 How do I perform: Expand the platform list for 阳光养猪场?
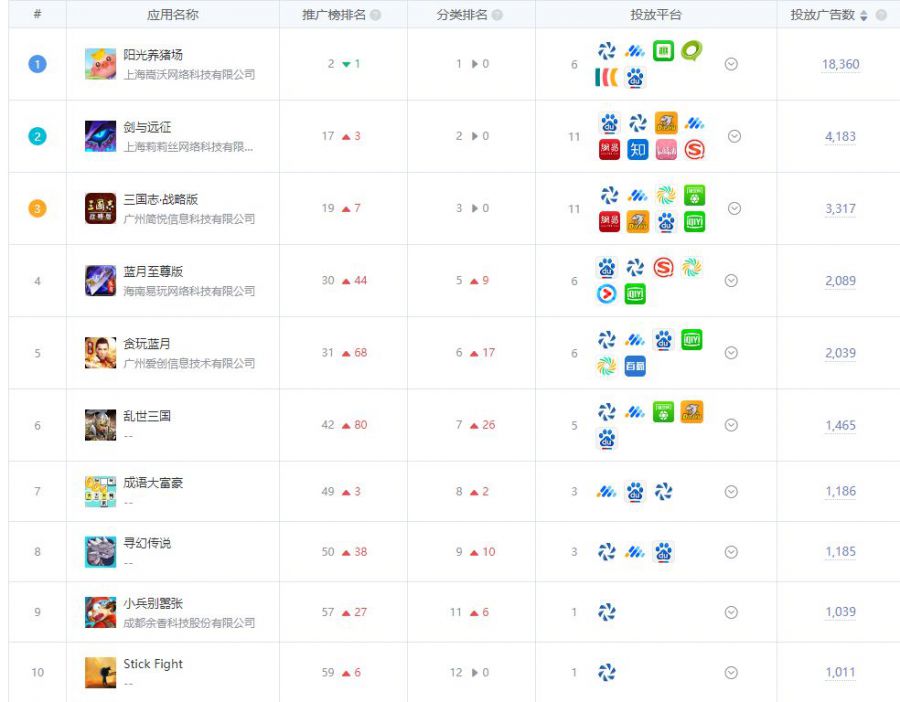pyautogui.click(x=731, y=64)
